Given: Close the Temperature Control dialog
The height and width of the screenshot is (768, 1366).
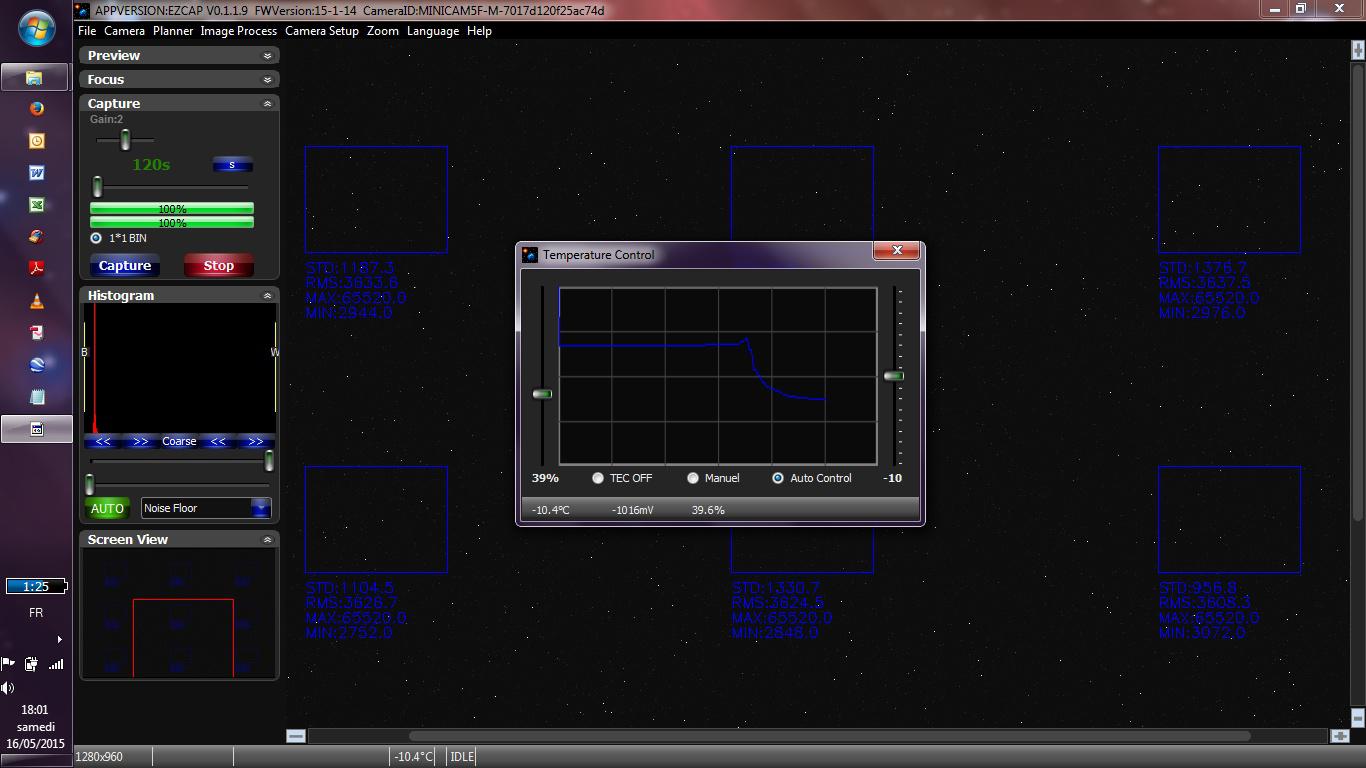Looking at the screenshot, I should point(897,251).
